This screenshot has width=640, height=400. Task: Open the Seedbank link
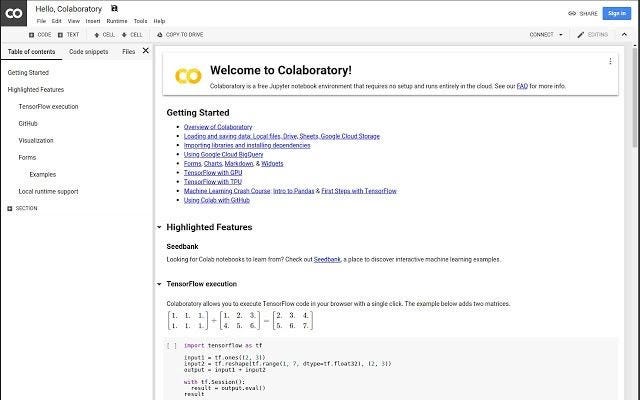327,260
